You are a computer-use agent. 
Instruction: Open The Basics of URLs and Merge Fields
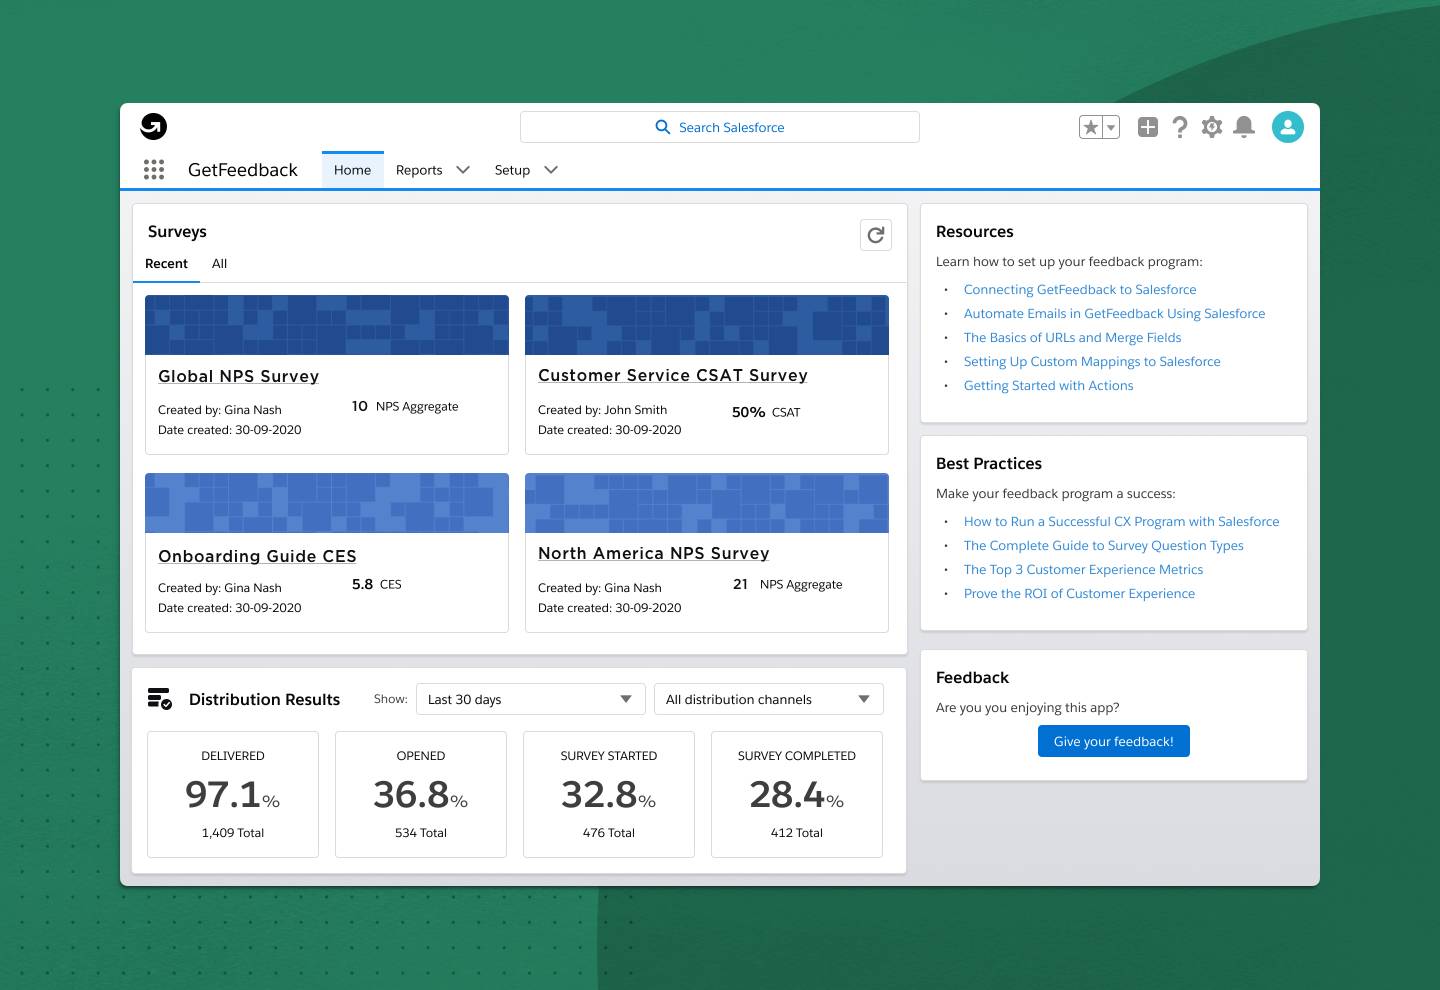point(1073,337)
